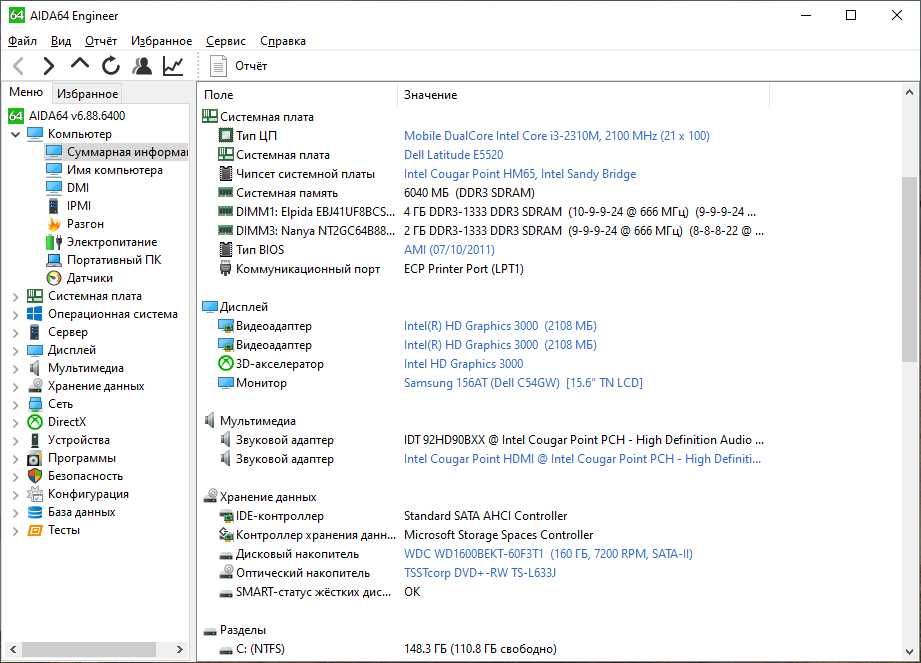Open the WDC WD1600BEKT-60F3T1 drive link

coord(548,554)
